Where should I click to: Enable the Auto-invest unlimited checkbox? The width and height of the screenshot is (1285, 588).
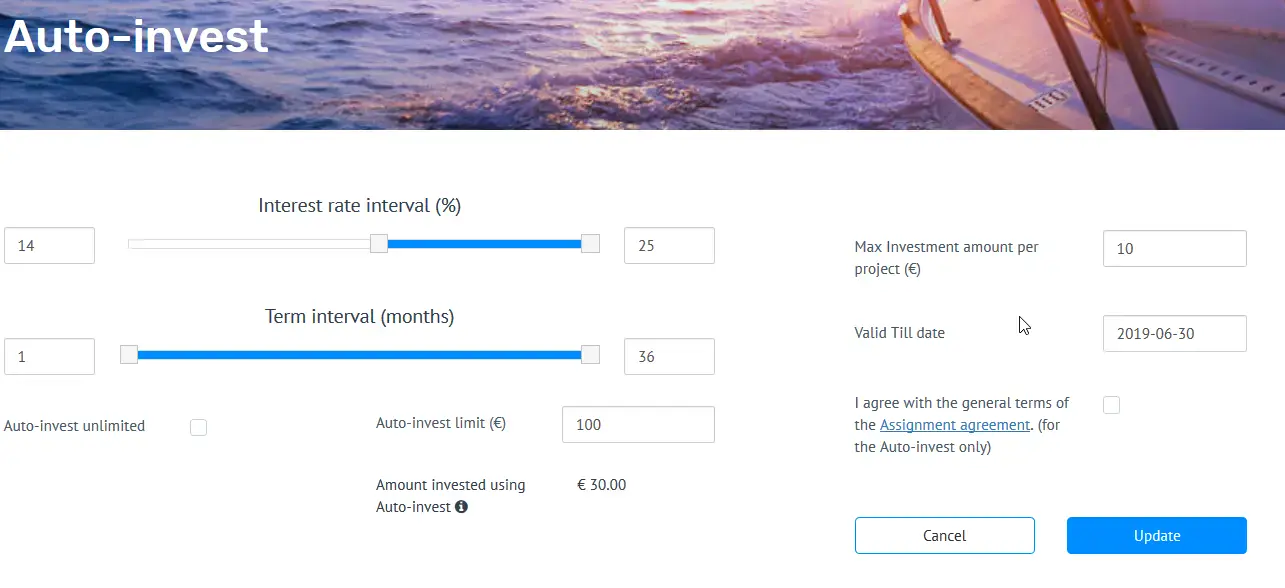pos(198,428)
